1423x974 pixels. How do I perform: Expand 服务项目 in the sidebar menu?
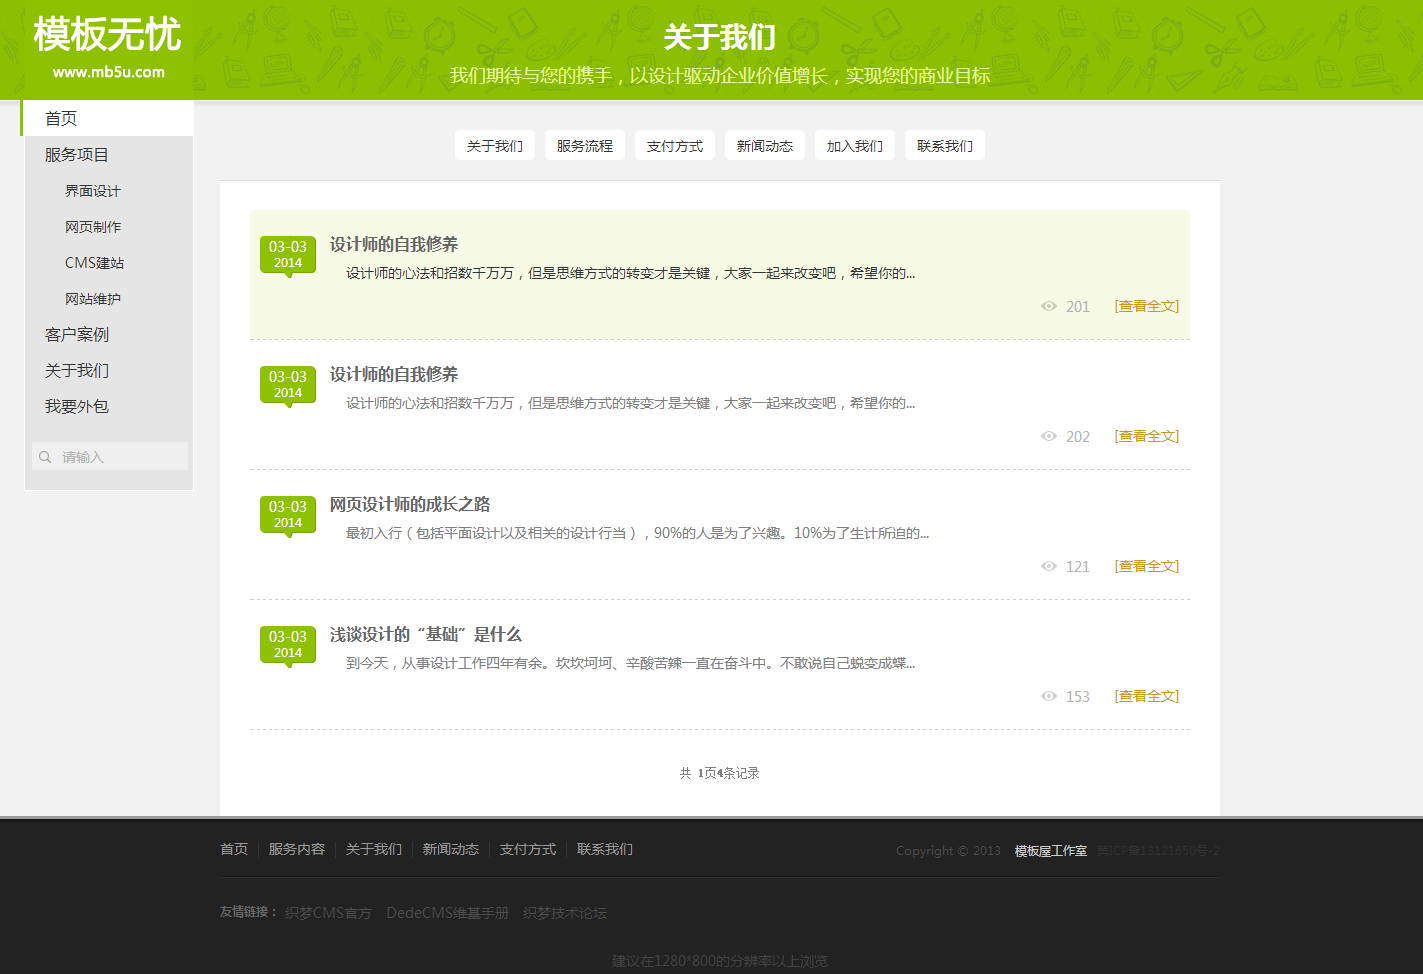click(x=76, y=154)
